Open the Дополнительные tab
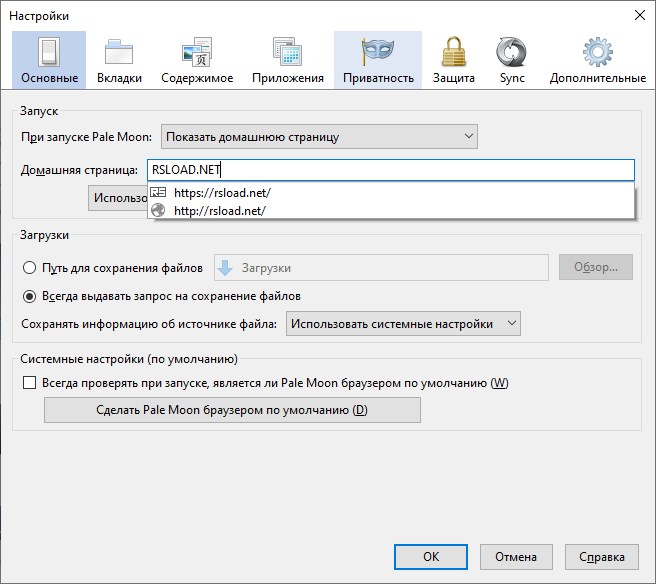656x584 pixels. pyautogui.click(x=597, y=60)
